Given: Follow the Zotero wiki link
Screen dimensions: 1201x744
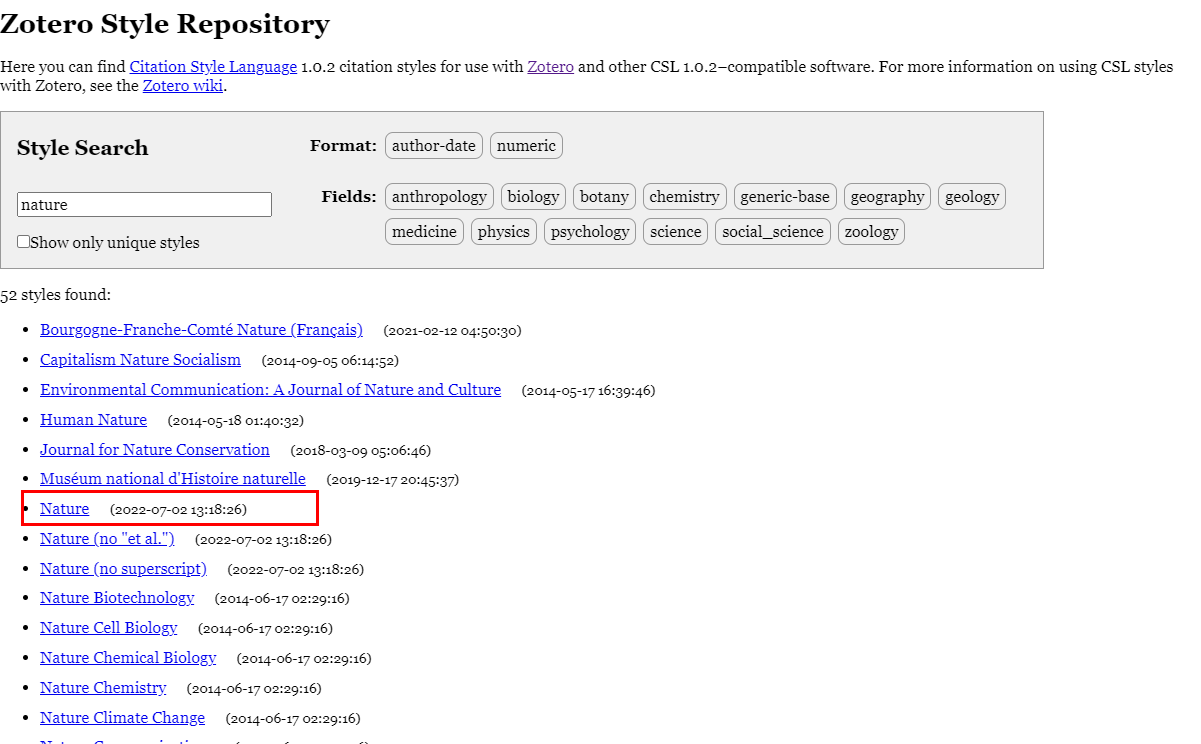Looking at the screenshot, I should coord(183,86).
